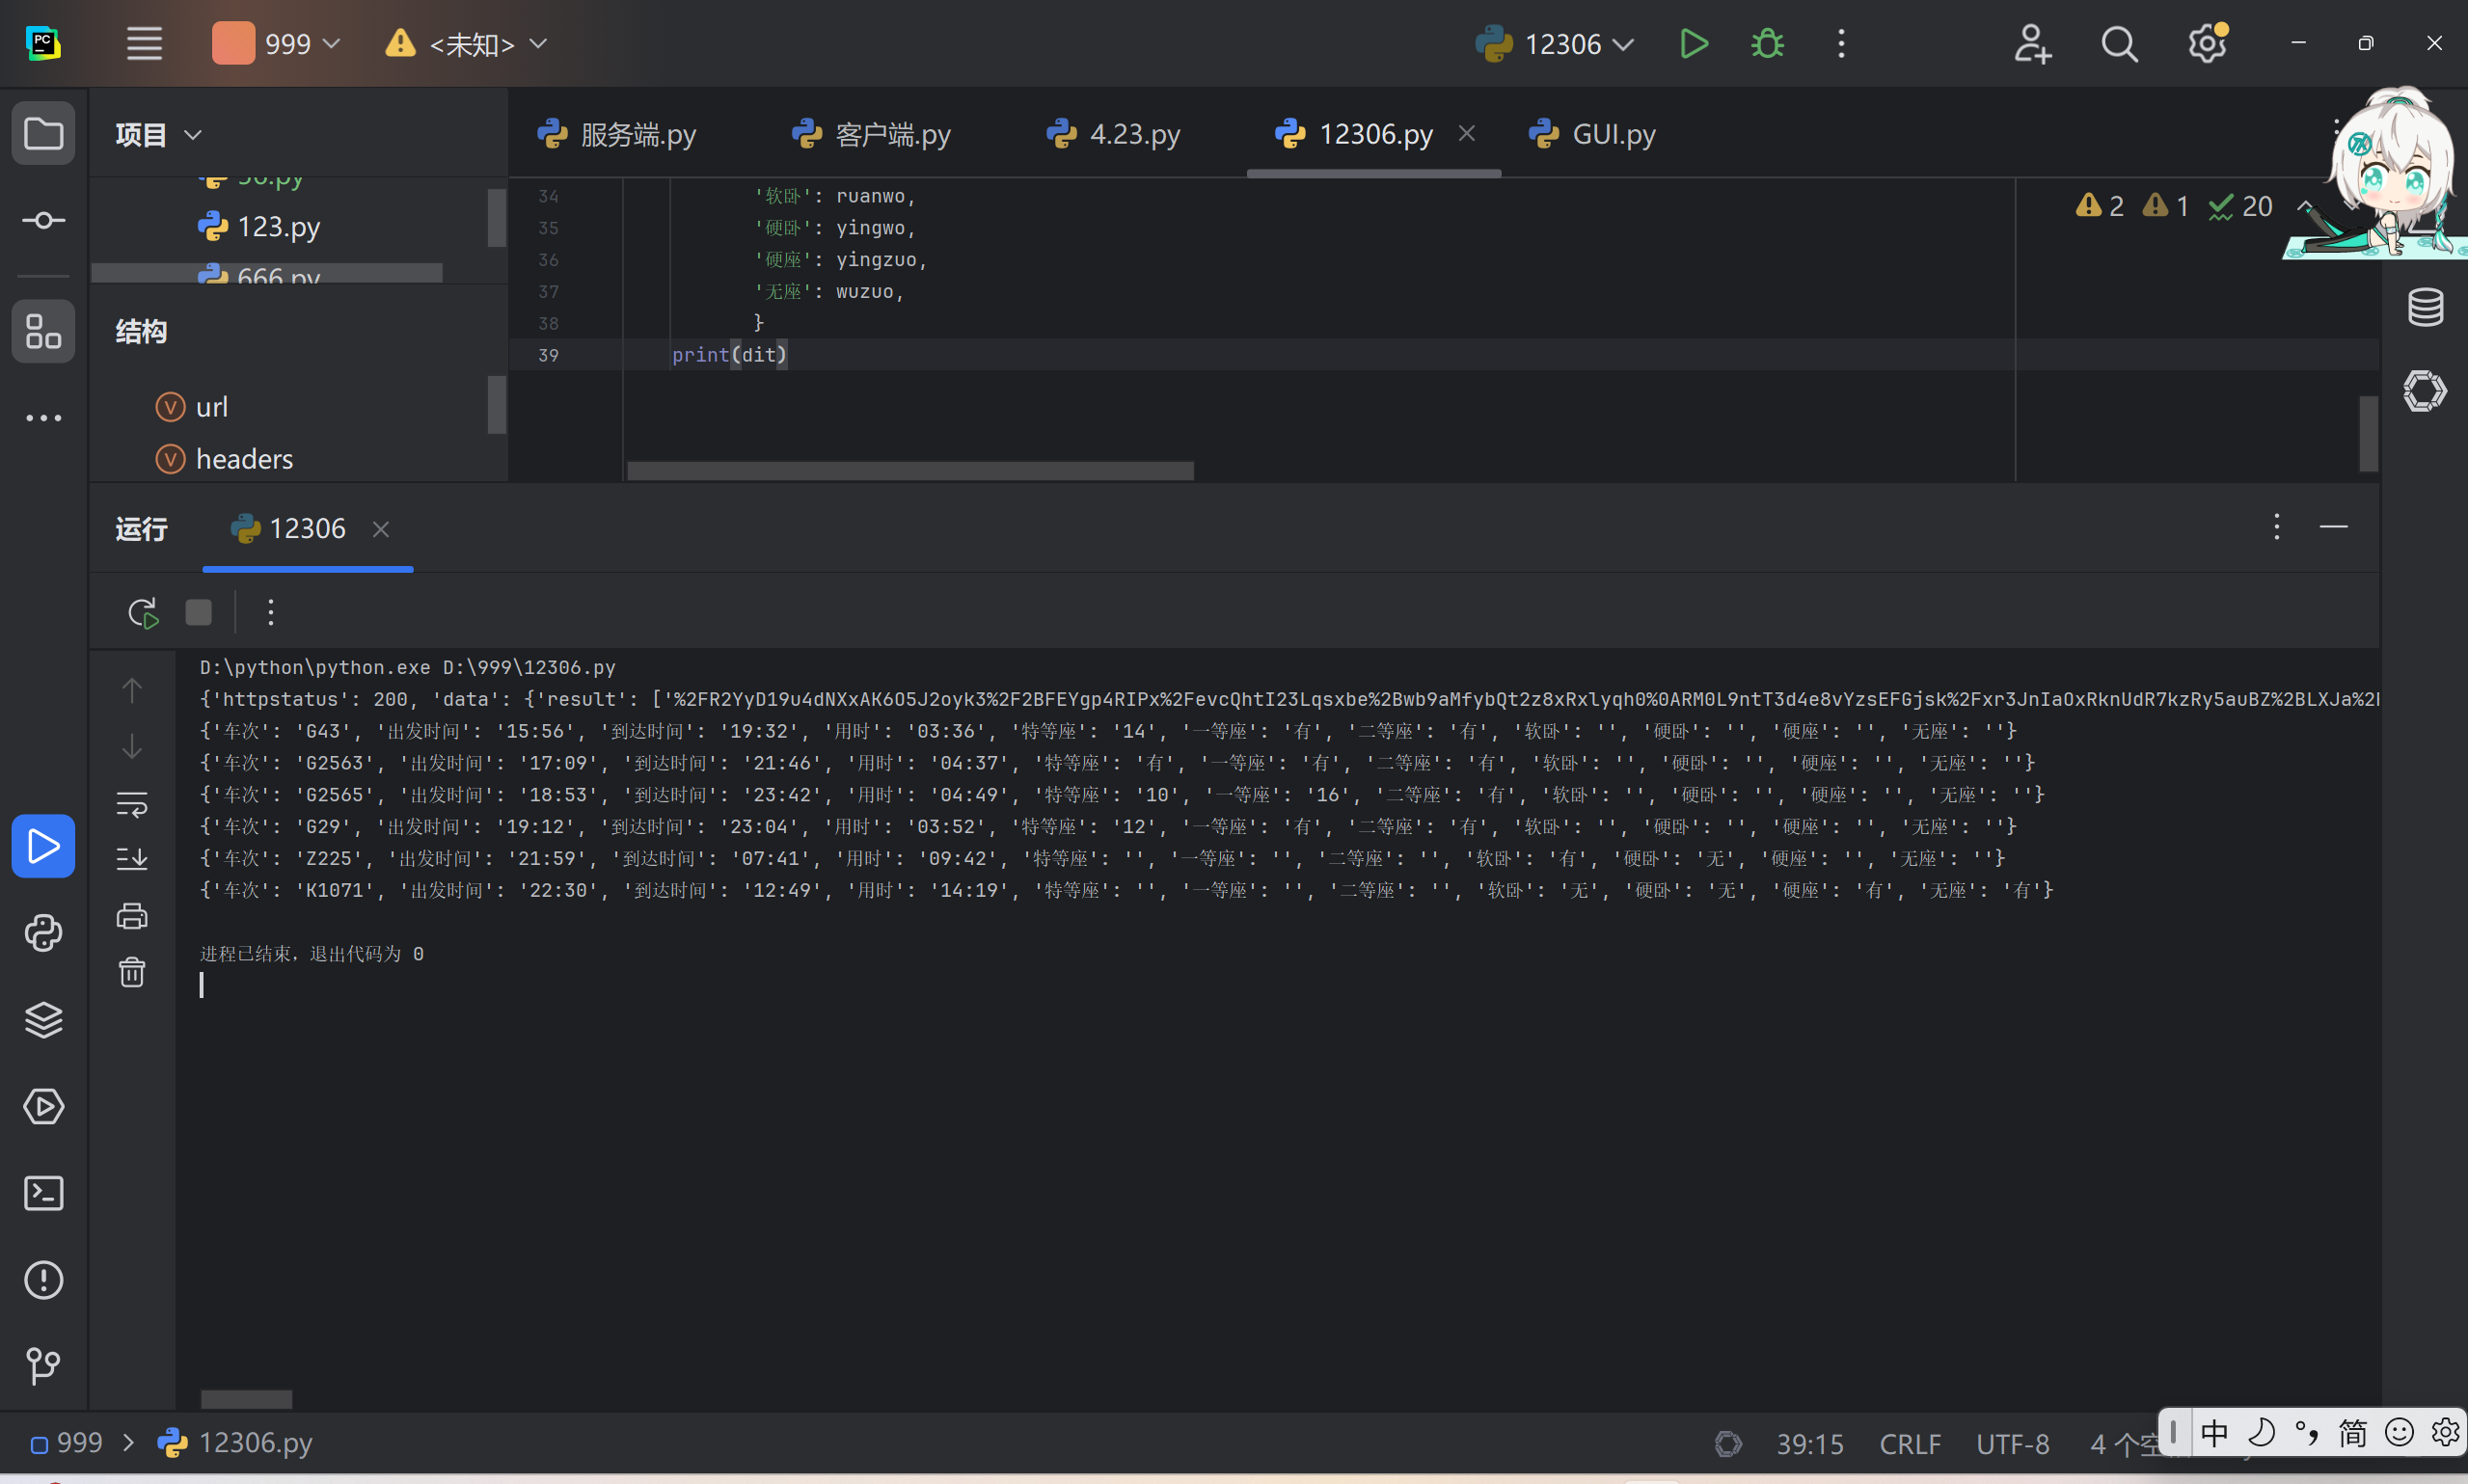Viewport: 2468px width, 1484px height.
Task: Click the editor horizontal scrollbar
Action: (x=910, y=470)
